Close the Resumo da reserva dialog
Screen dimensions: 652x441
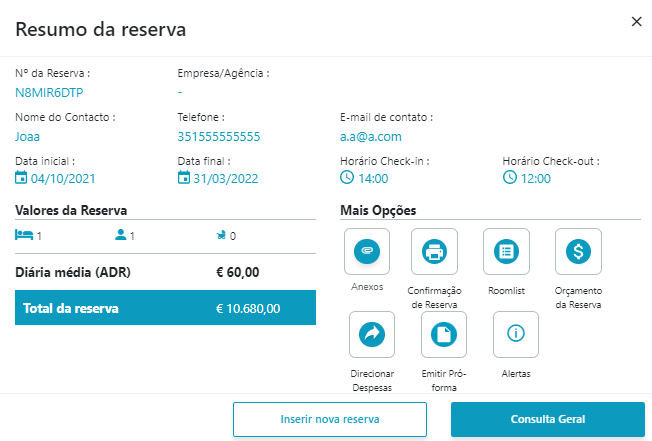(x=636, y=22)
